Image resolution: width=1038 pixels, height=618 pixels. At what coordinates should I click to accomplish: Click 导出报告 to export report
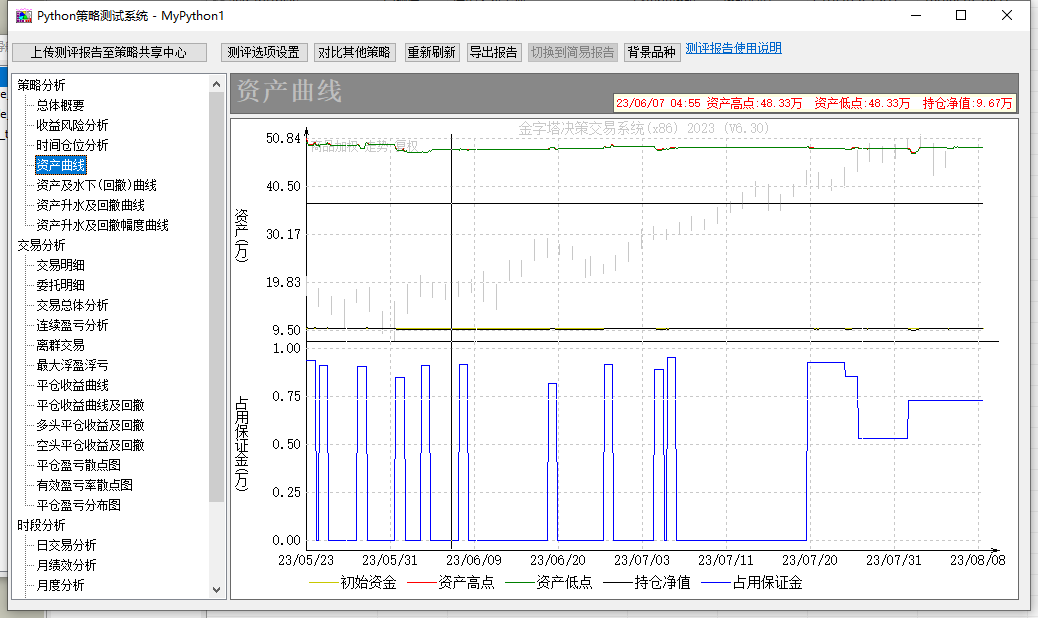(x=493, y=52)
